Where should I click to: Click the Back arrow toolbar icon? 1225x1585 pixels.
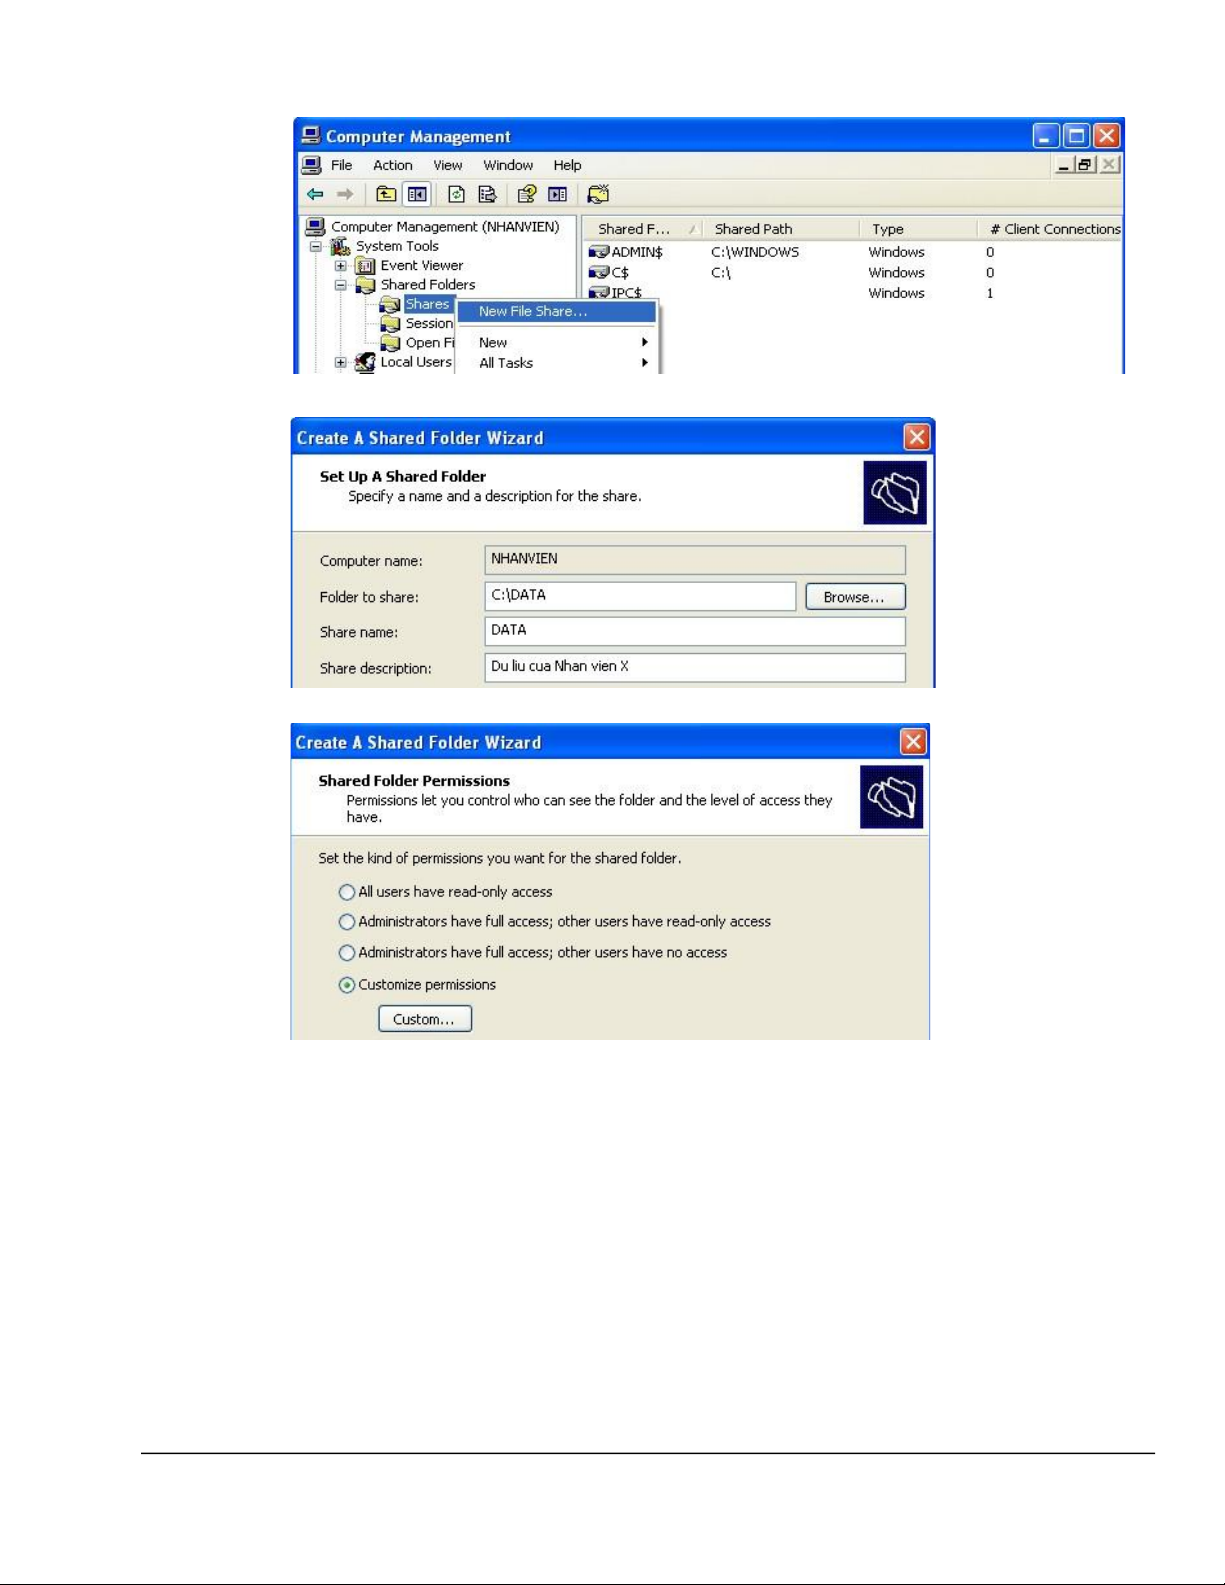[316, 194]
